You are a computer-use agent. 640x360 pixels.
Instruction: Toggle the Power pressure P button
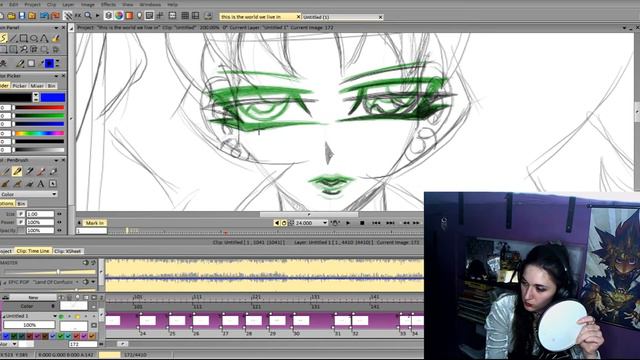21,222
